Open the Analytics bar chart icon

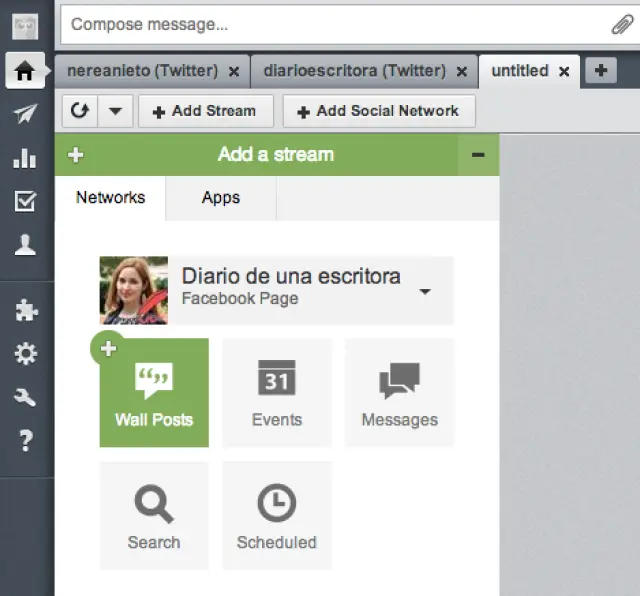25,158
